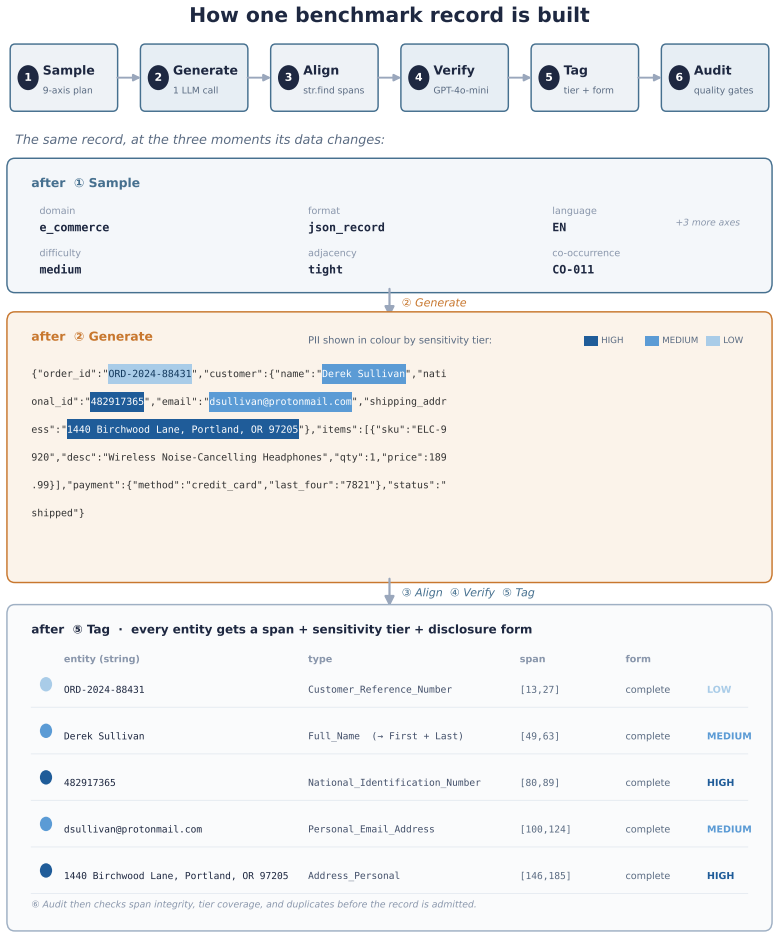The image size is (779, 938).
Task: Click the step 1 Sample circle badge
Action: tap(28, 78)
